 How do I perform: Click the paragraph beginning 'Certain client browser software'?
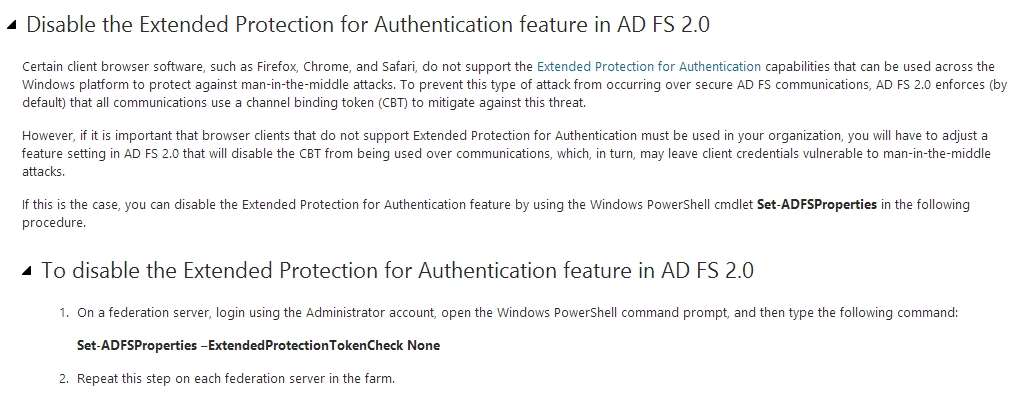click(514, 85)
